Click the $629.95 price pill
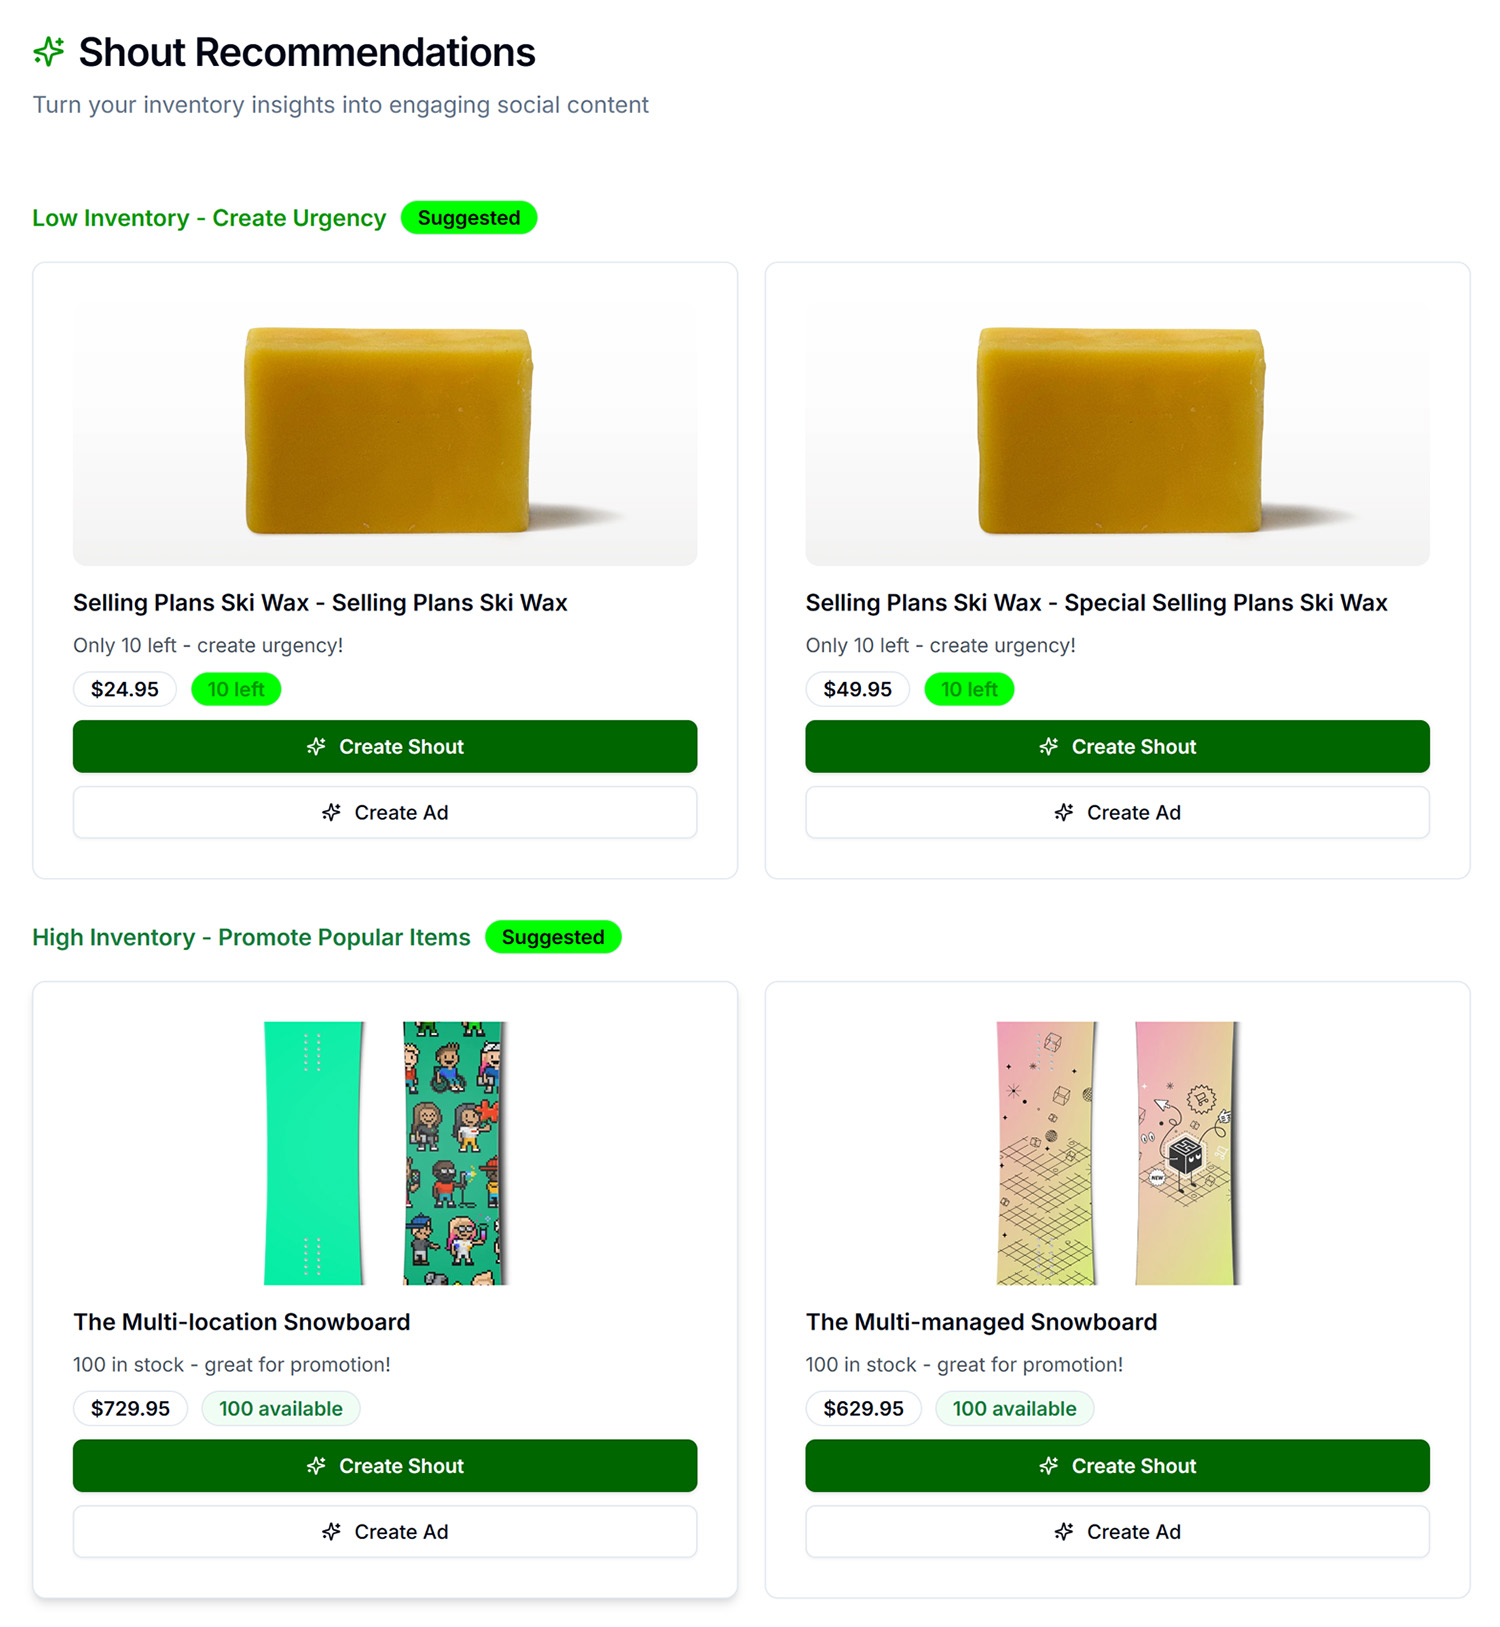This screenshot has width=1500, height=1627. coord(863,1408)
